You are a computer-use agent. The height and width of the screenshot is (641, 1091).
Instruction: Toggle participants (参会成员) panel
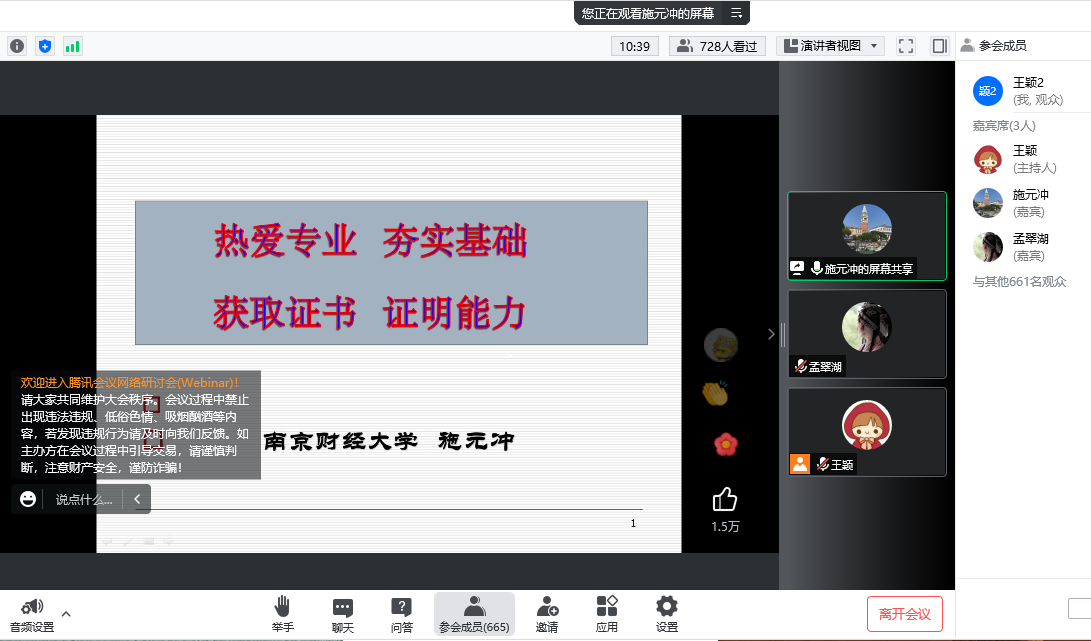(x=474, y=612)
